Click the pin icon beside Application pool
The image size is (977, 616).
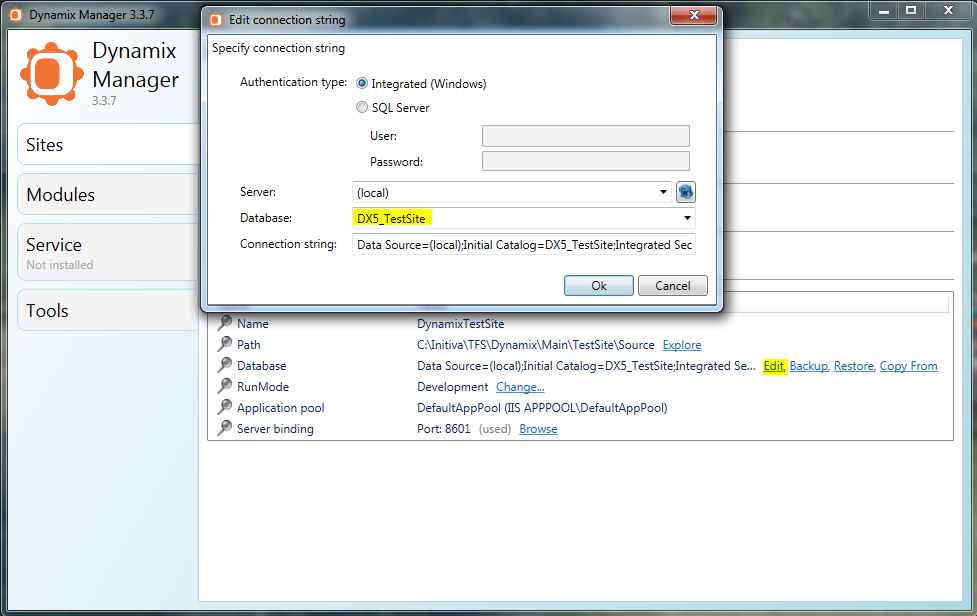coord(225,408)
